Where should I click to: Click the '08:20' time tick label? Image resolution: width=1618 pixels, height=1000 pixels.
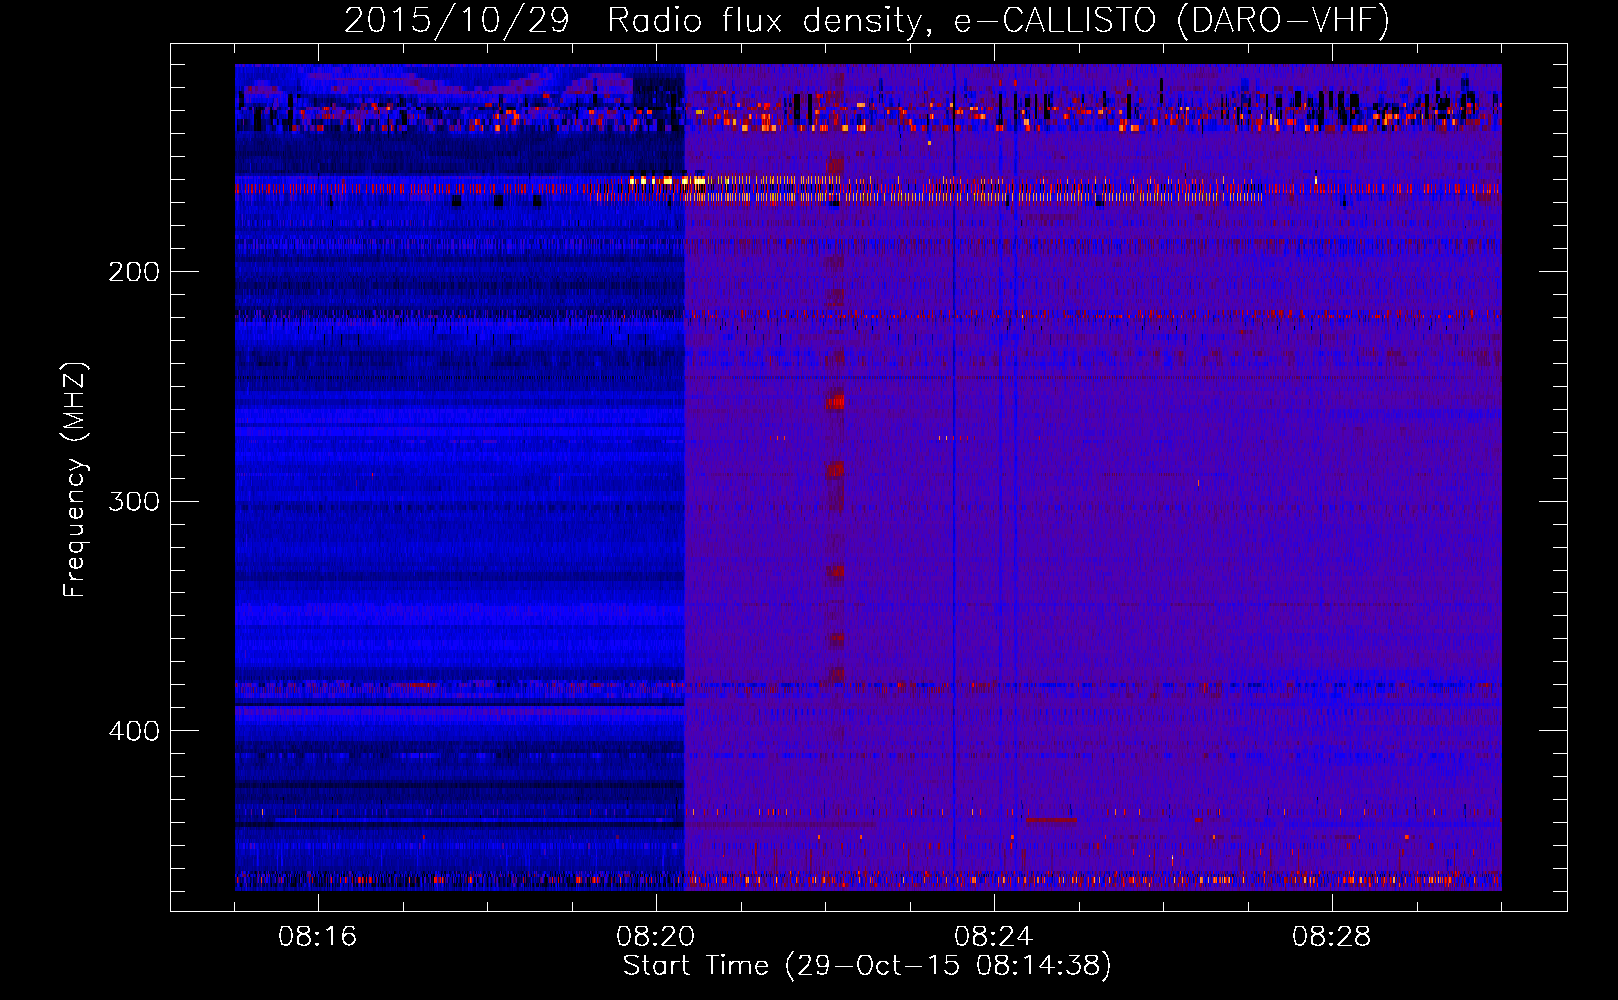656,937
